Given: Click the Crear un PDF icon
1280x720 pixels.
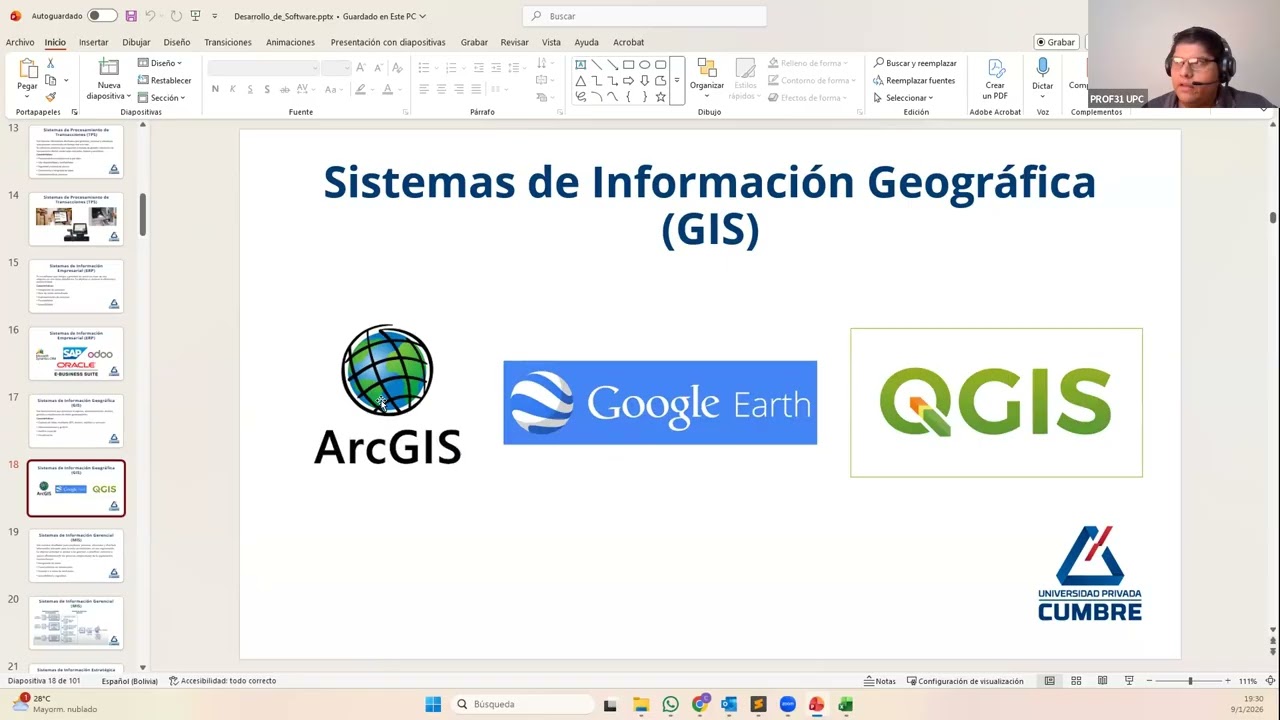Looking at the screenshot, I should click(995, 68).
